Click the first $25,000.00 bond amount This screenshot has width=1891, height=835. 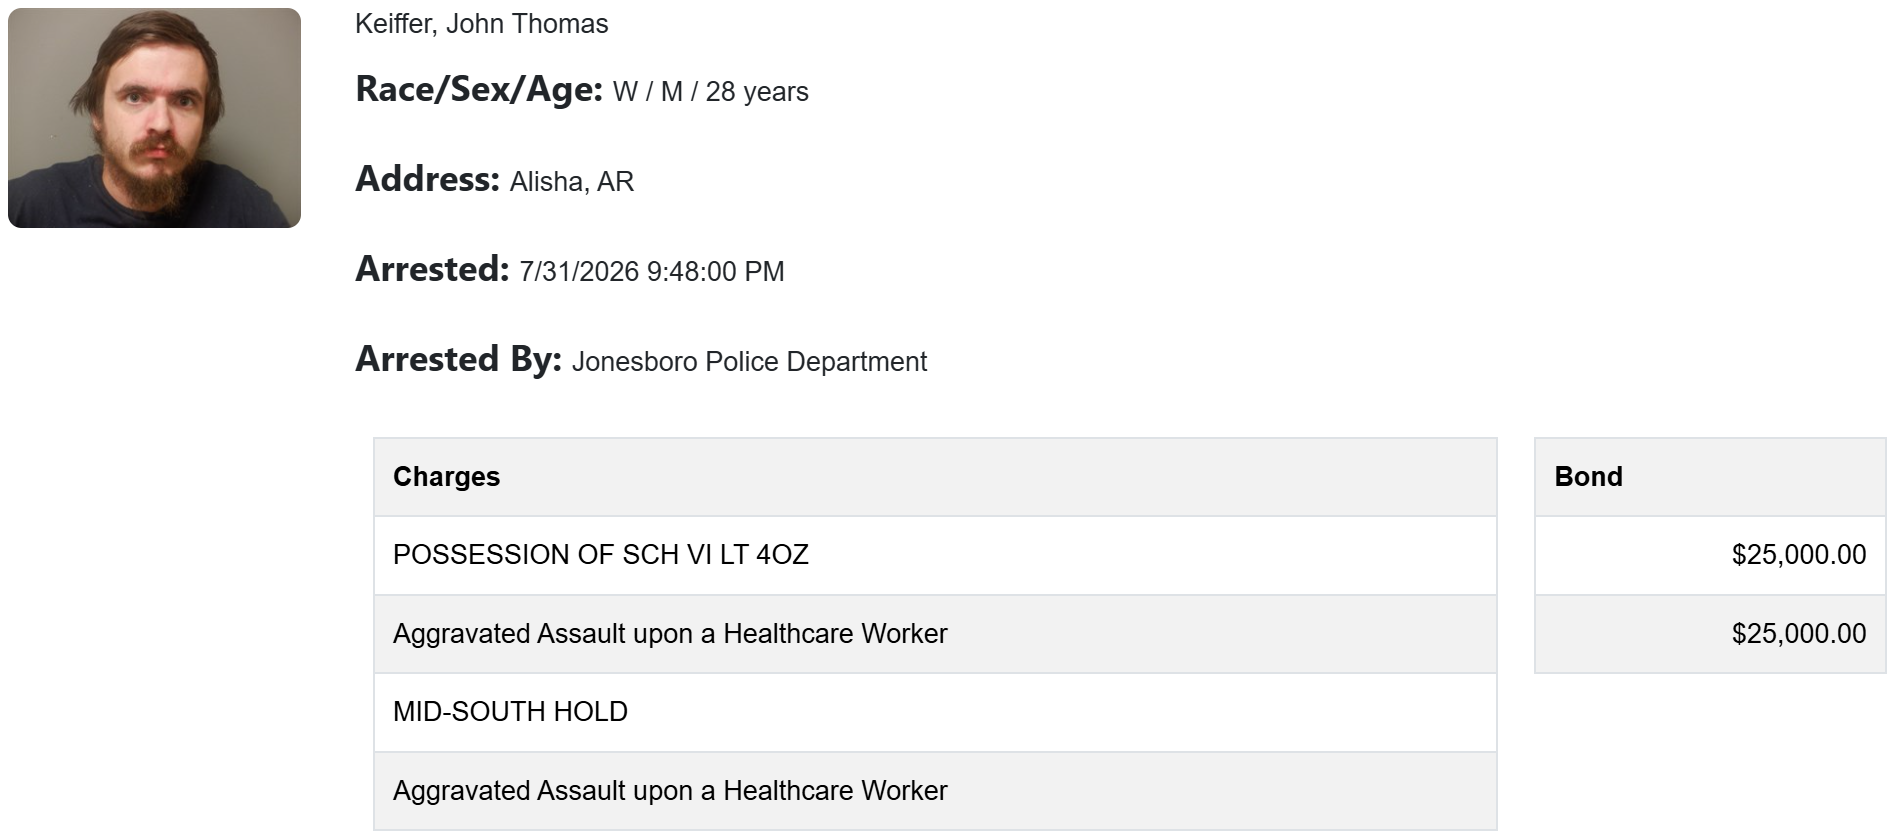pyautogui.click(x=1799, y=555)
